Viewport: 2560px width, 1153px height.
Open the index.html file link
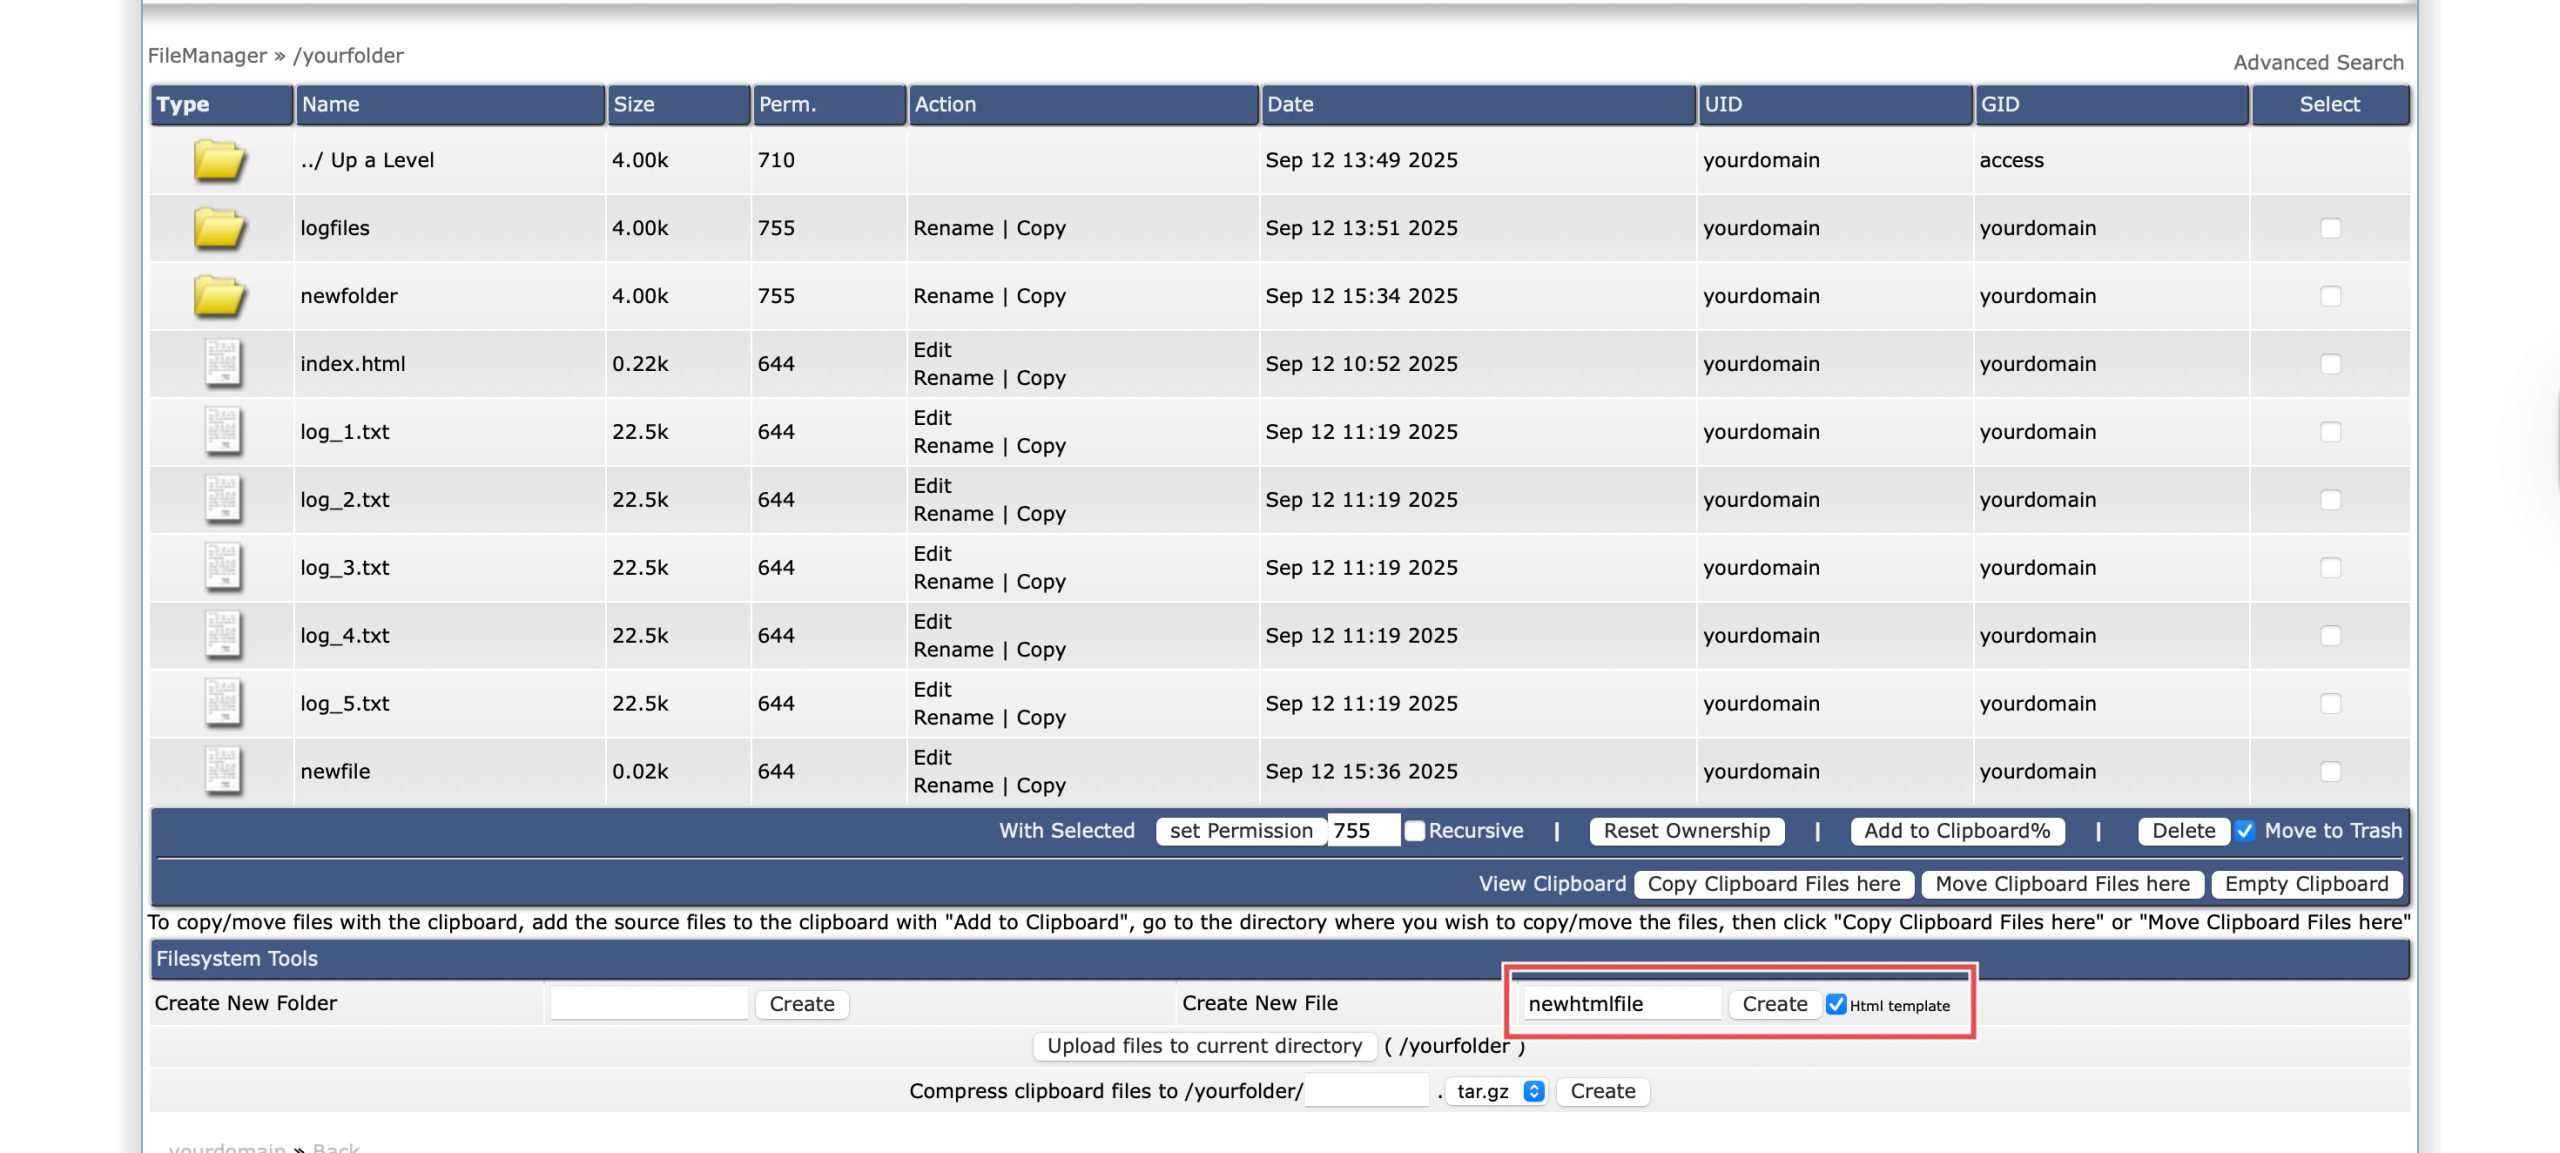coord(353,364)
